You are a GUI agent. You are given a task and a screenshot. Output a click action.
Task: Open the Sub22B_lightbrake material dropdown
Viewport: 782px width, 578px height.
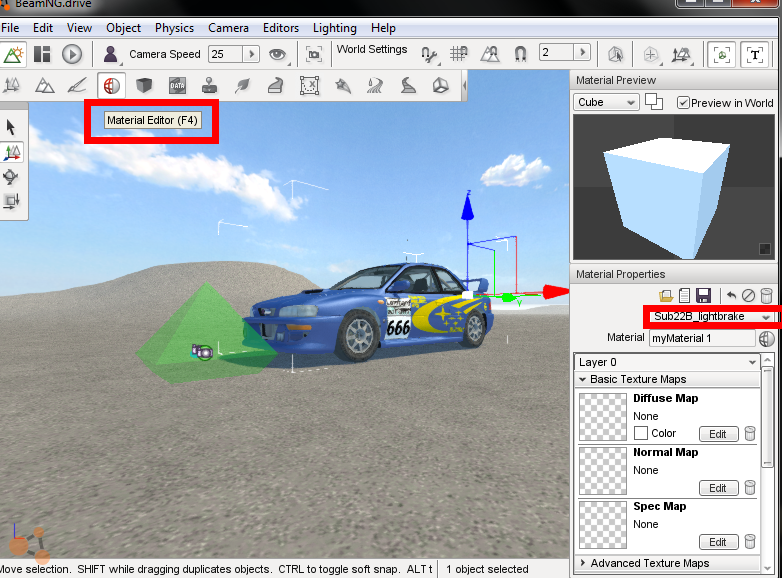(712, 316)
